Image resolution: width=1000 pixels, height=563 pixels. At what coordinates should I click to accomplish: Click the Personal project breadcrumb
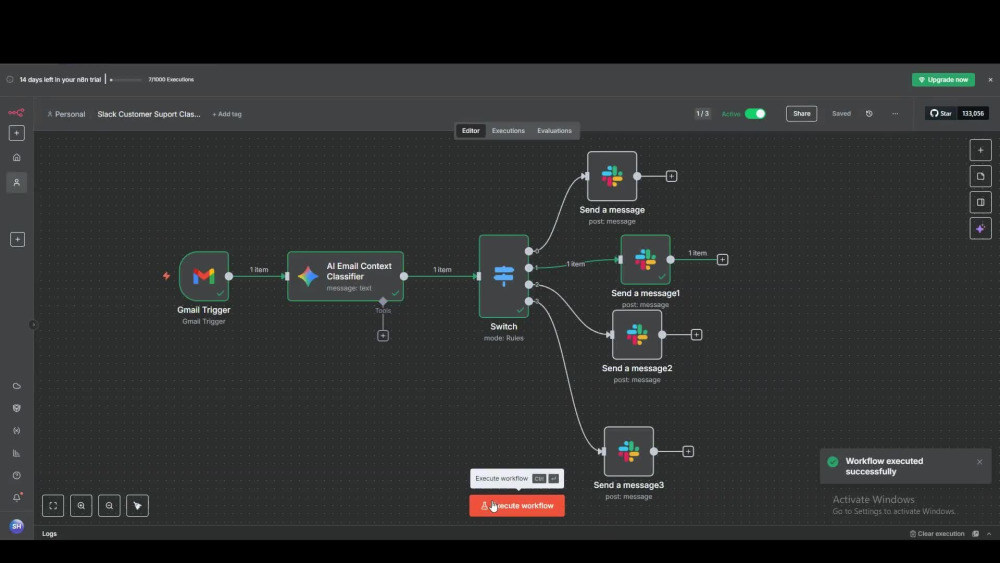pyautogui.click(x=66, y=114)
